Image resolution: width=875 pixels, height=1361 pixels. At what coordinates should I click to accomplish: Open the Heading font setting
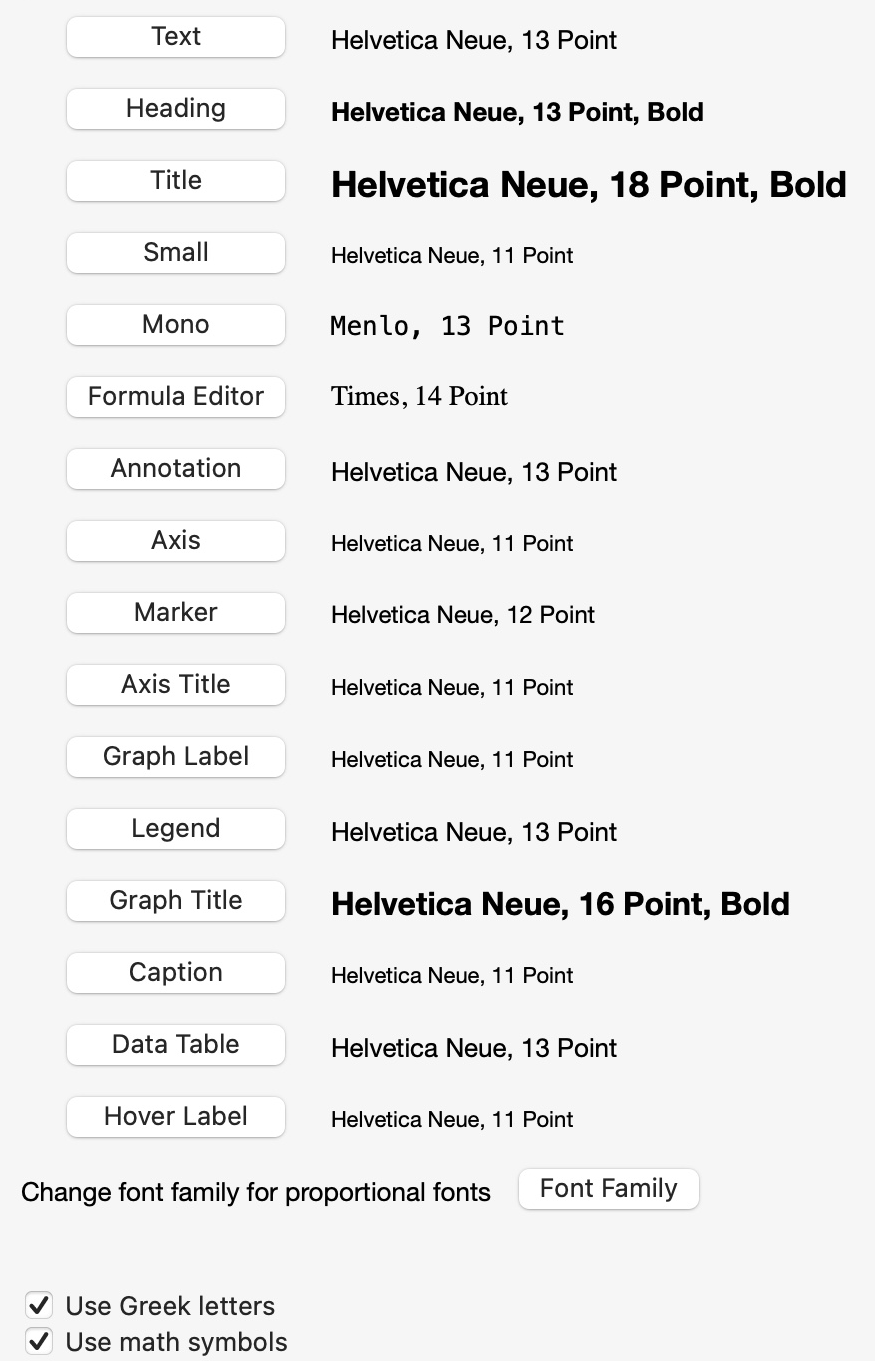coord(176,109)
